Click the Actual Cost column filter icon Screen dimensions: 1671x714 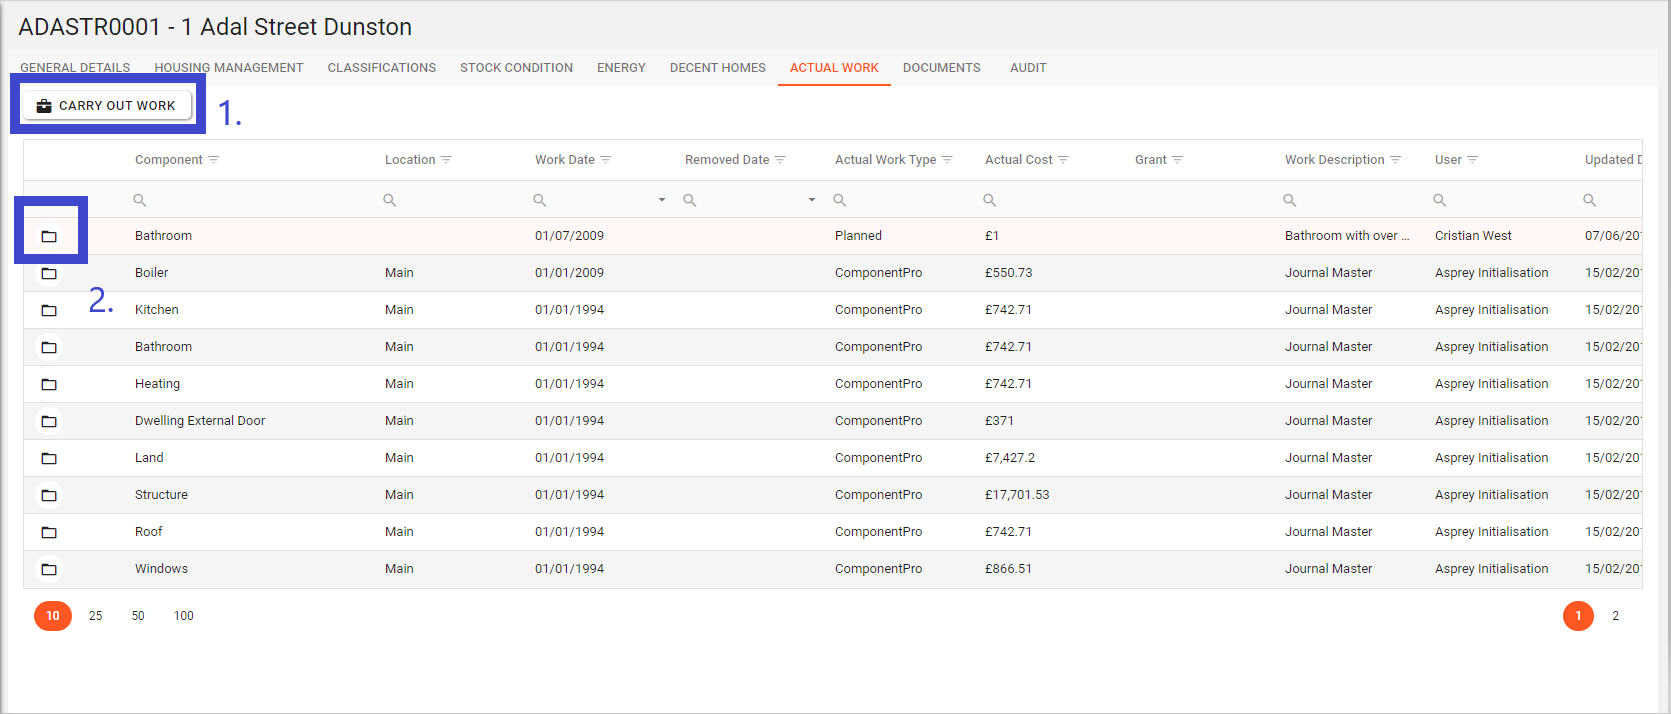1063,160
